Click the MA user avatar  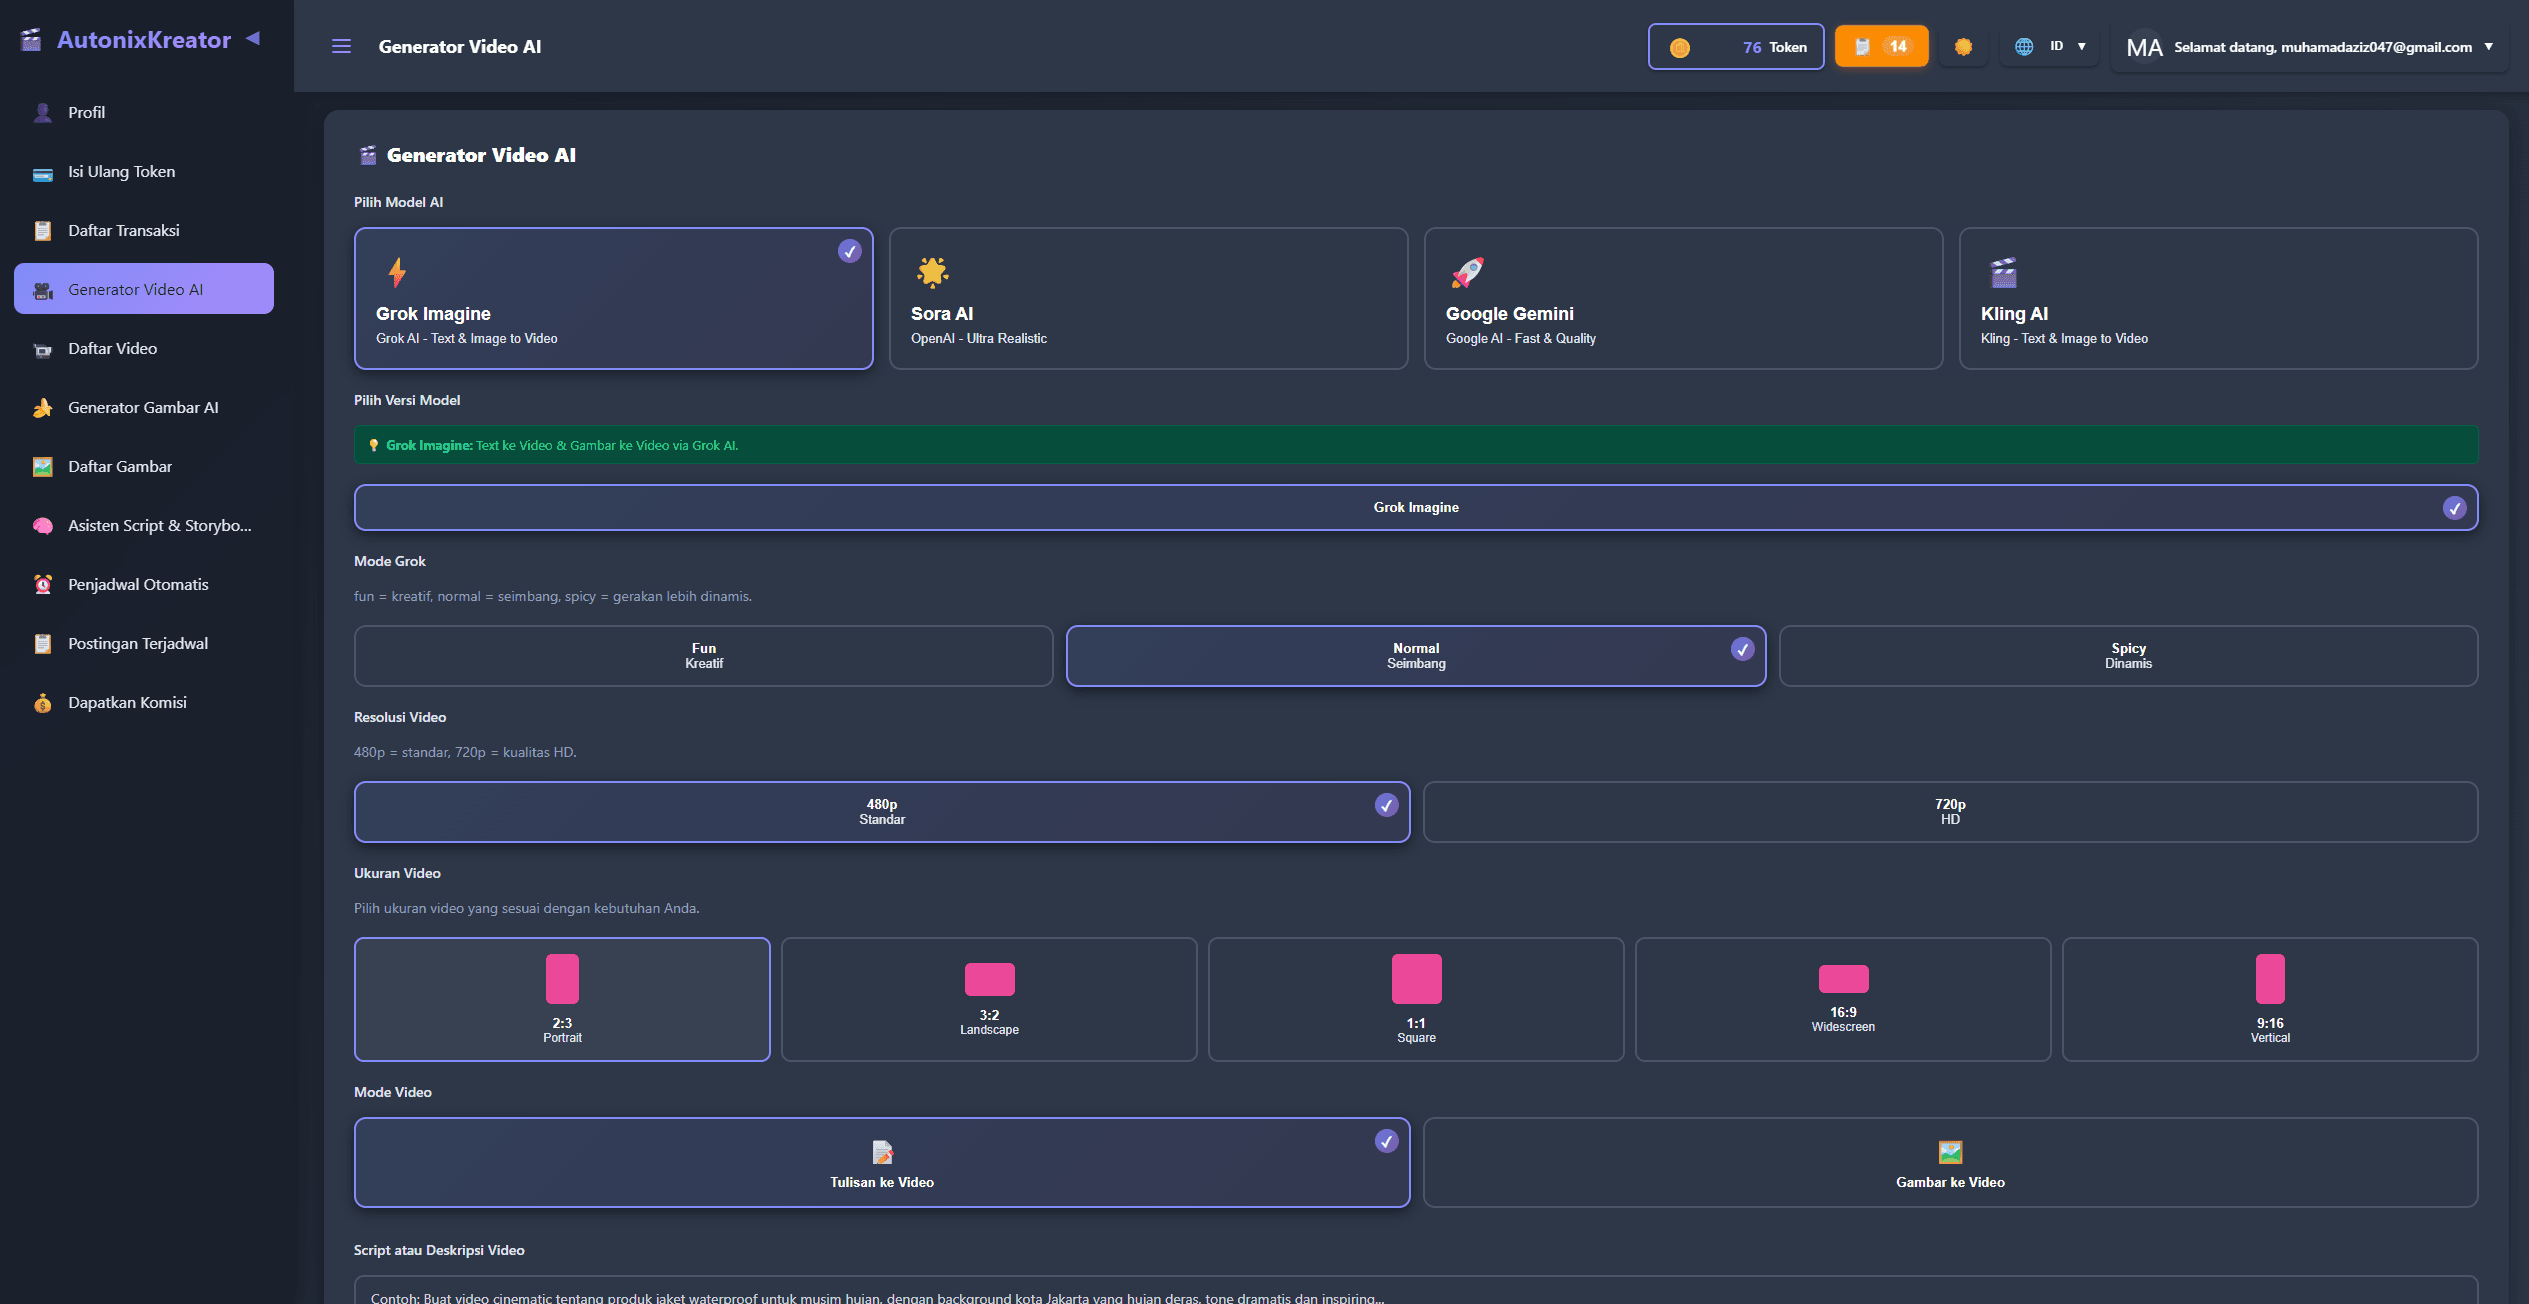coord(2144,47)
